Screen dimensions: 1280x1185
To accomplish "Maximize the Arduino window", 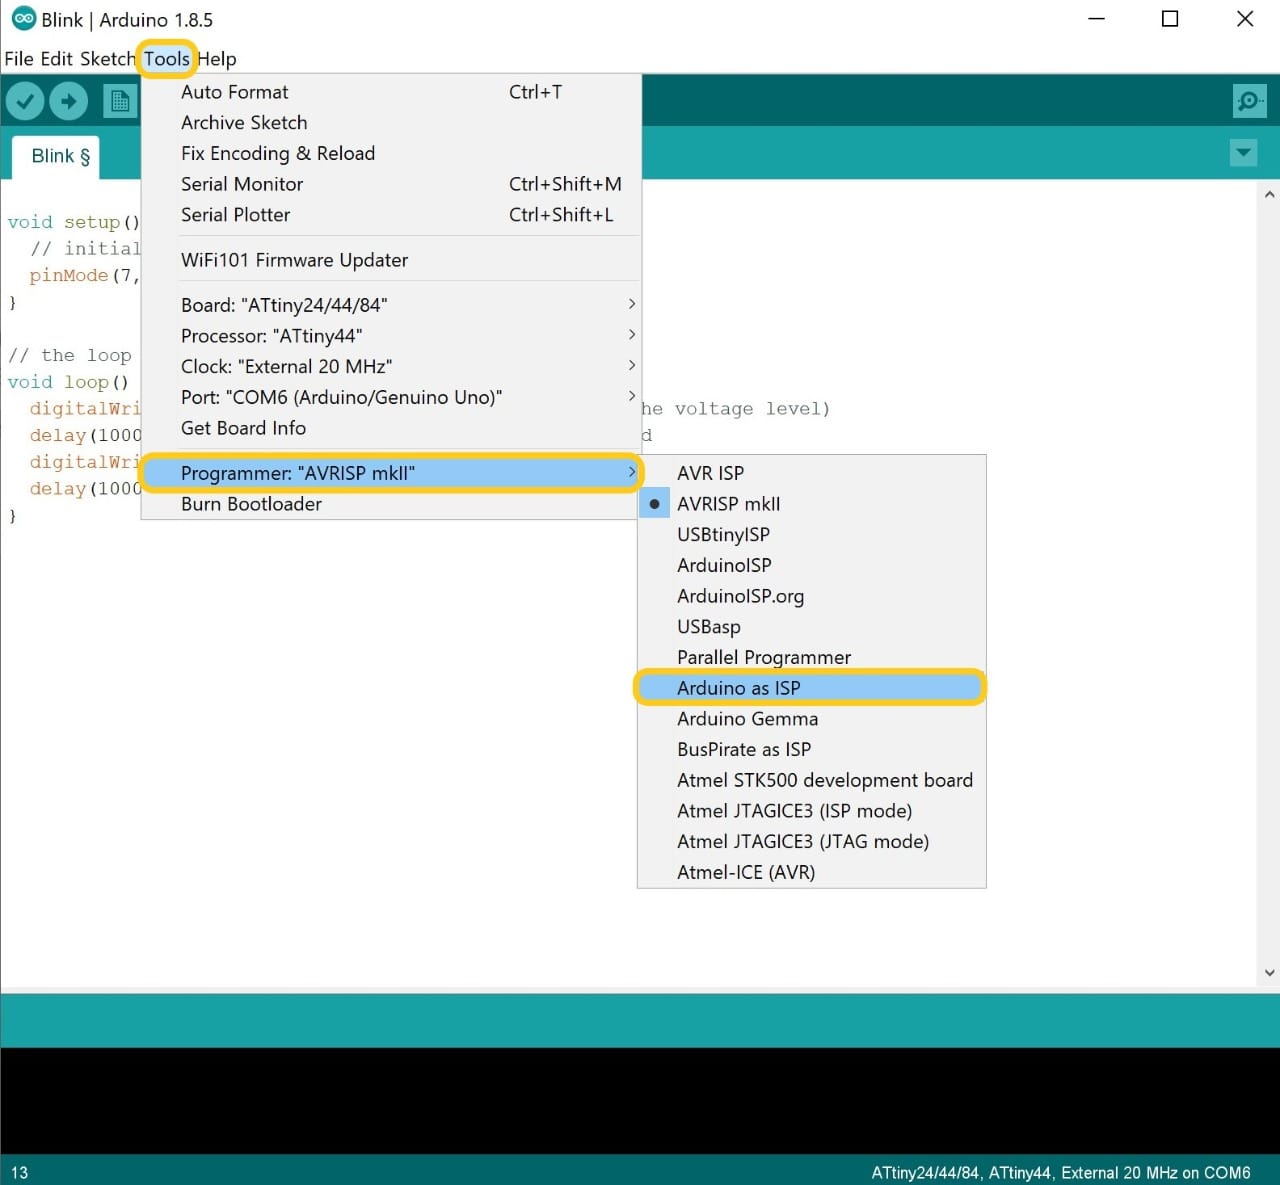I will pyautogui.click(x=1170, y=19).
